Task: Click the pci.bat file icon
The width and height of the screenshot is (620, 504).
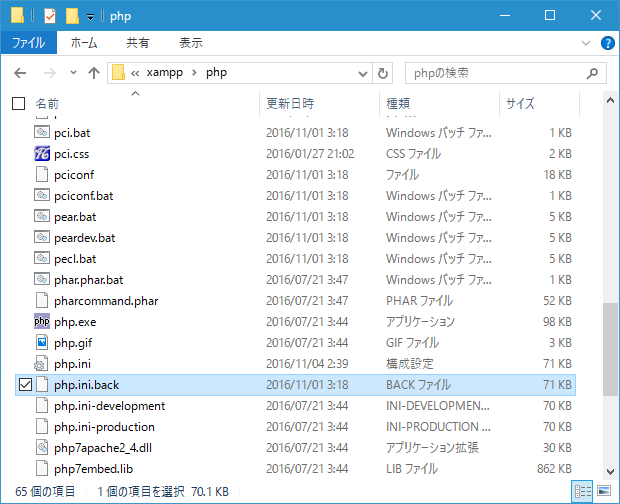Action: (42, 132)
